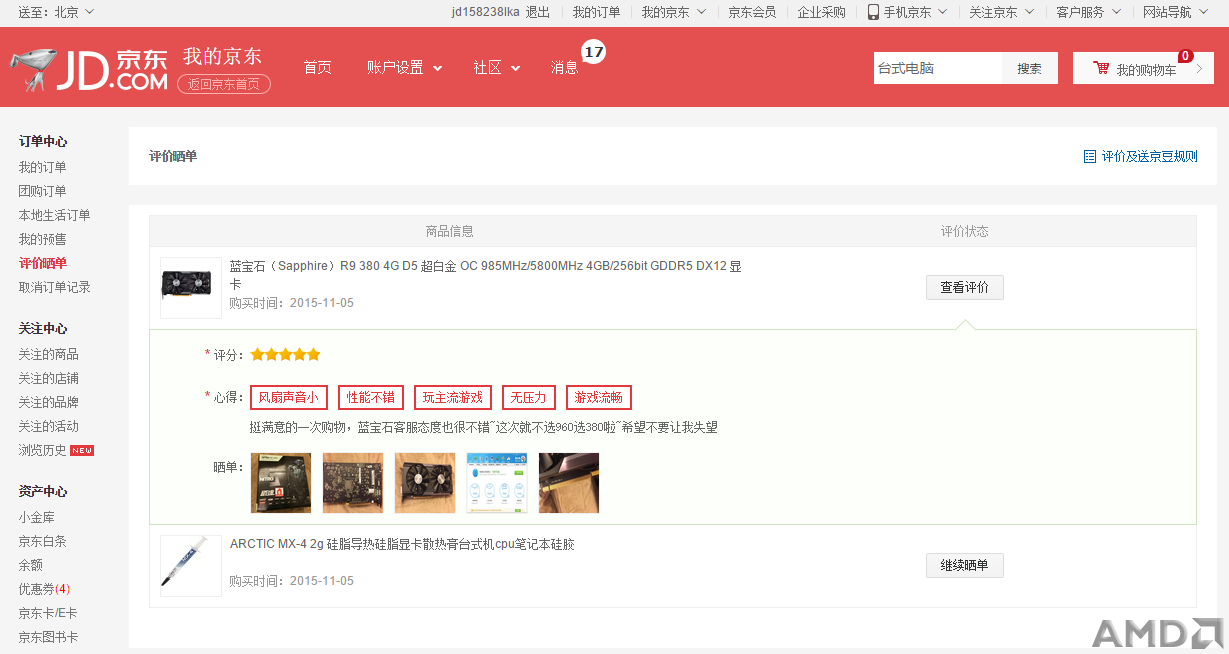Screen dimensions: 1229x654
Task: Click the list icon beside 评价及送京豆规则
Action: [1090, 156]
